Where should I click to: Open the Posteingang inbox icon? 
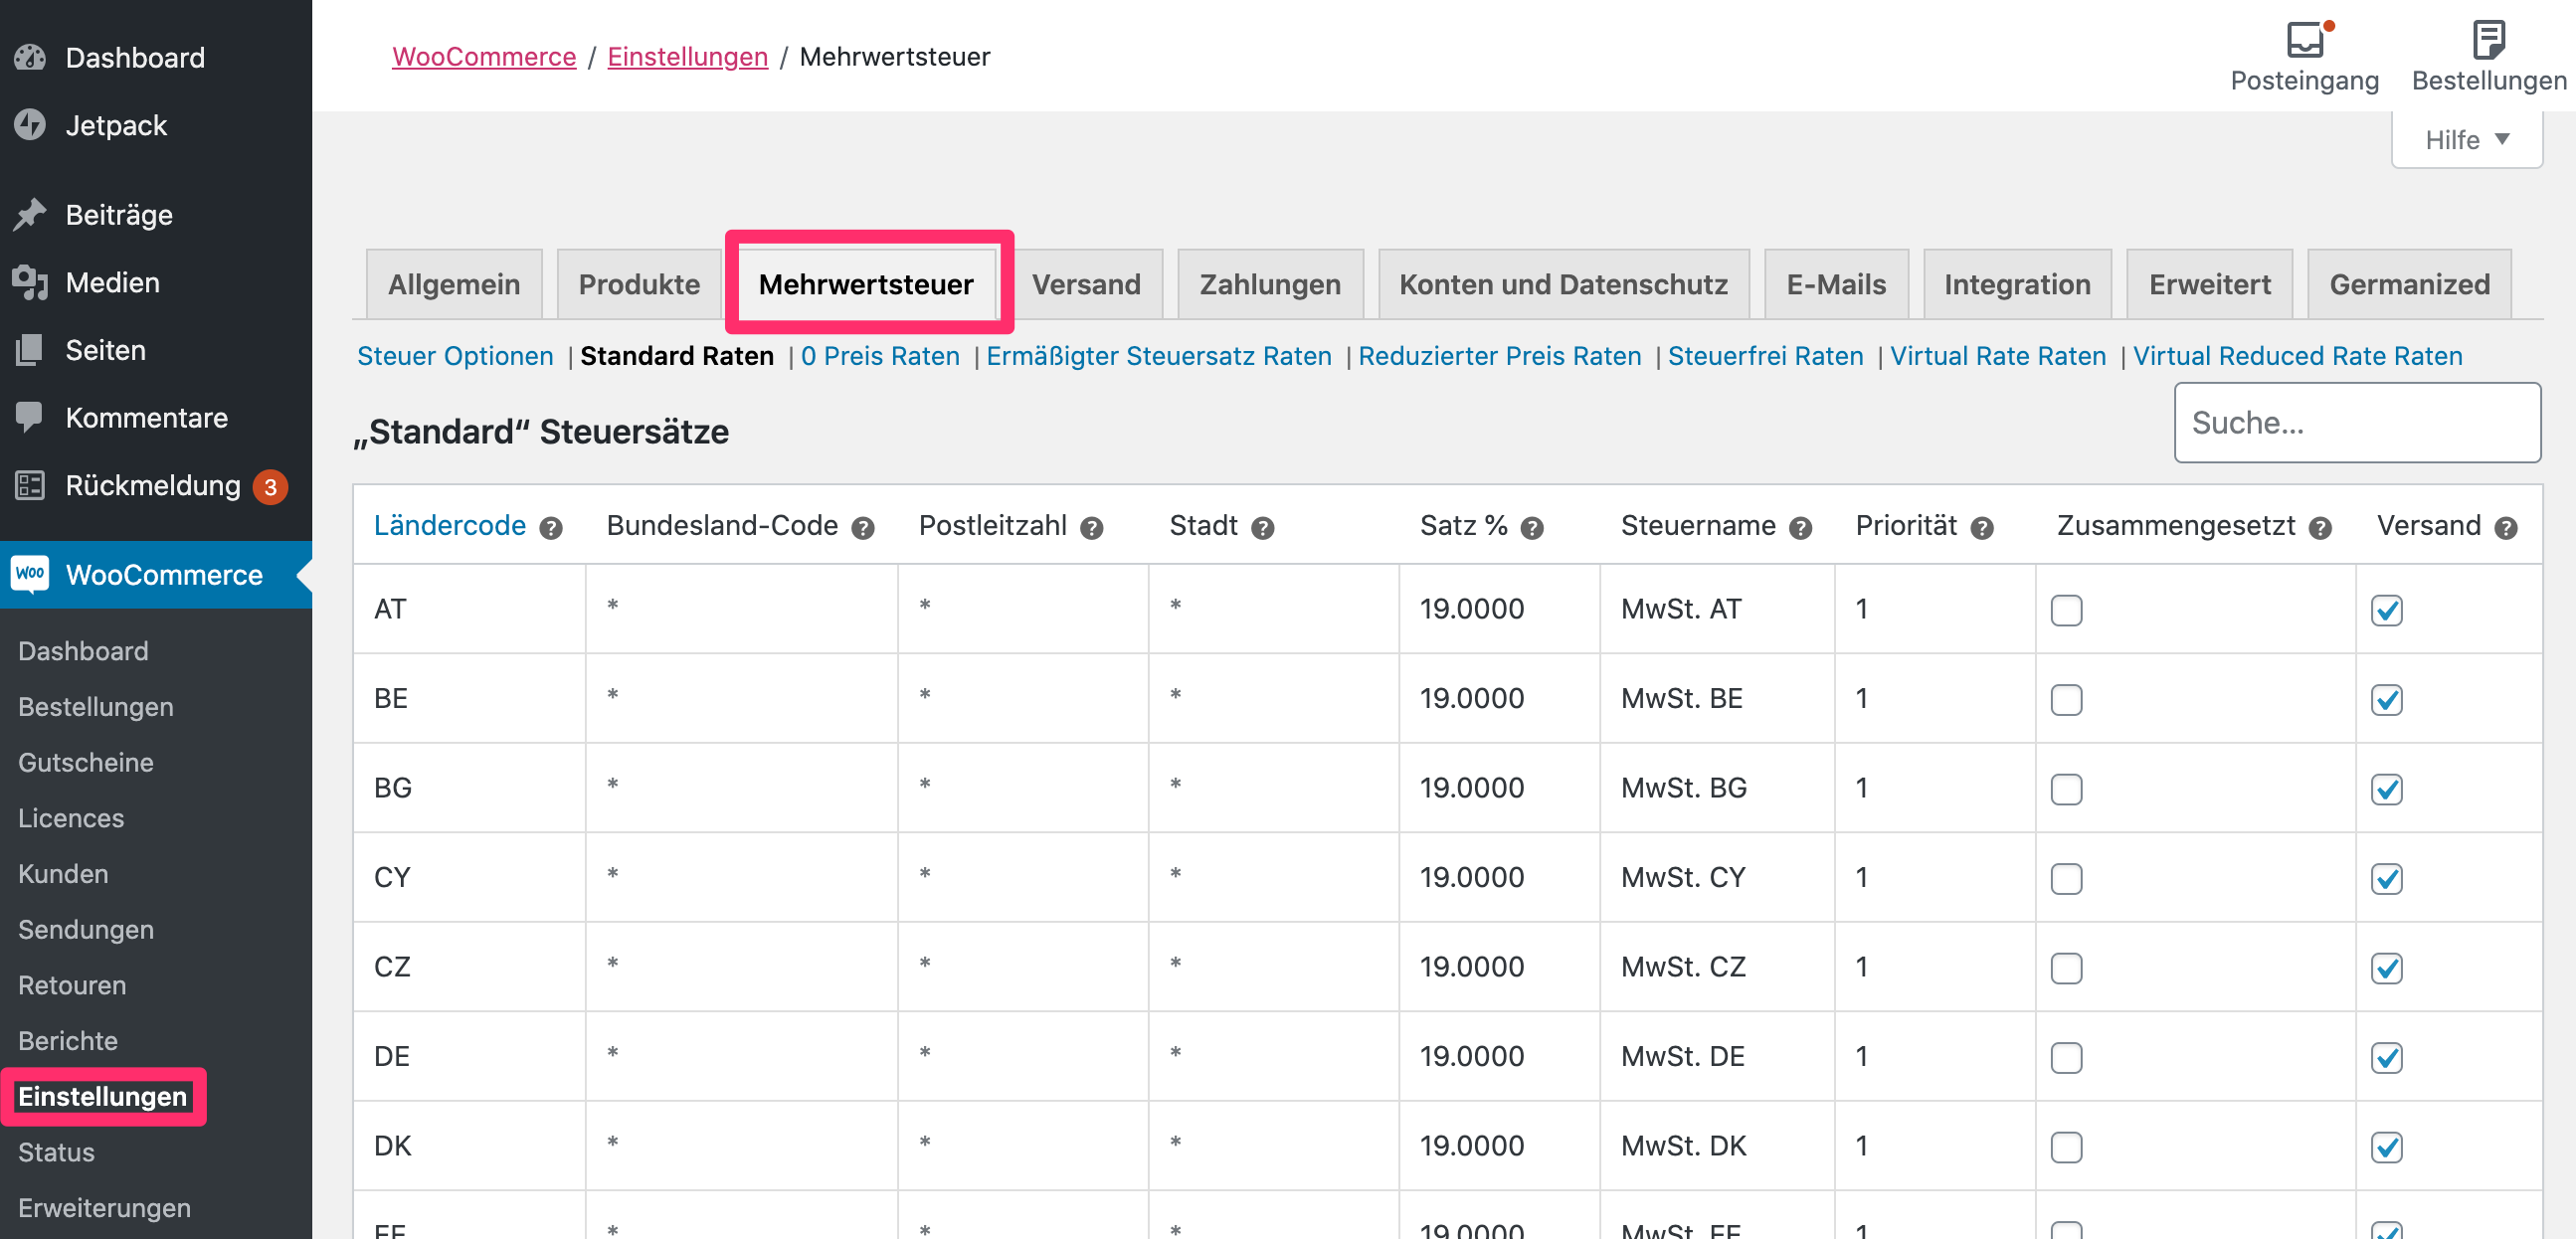pos(2305,40)
